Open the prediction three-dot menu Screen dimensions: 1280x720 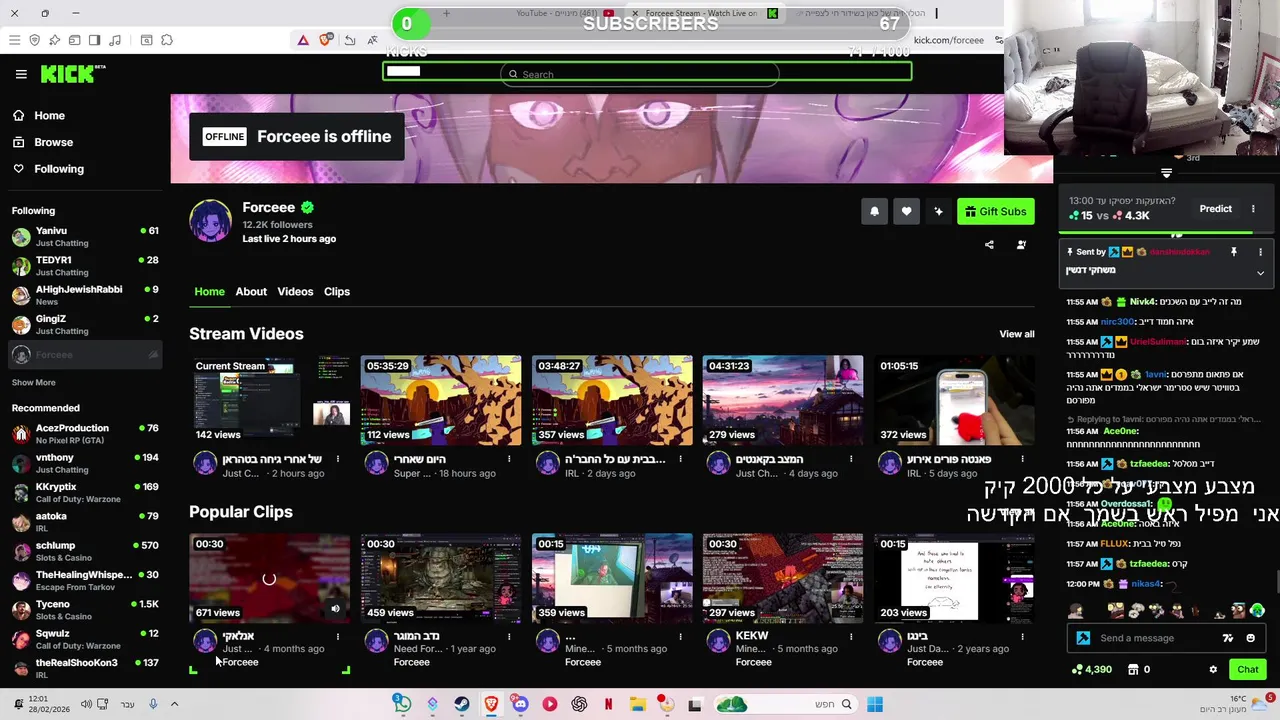pyautogui.click(x=1253, y=209)
